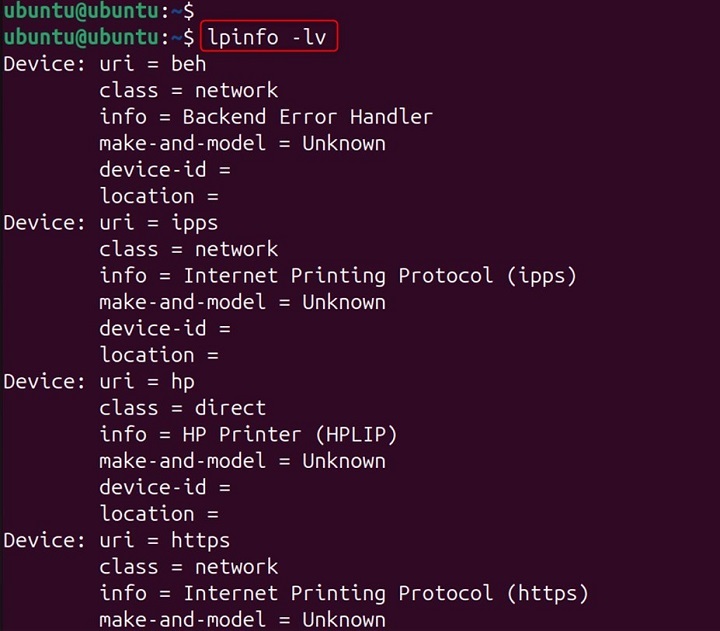Click "Internet Printing Protocol (https)" info text
720x631 pixels.
coord(386,593)
